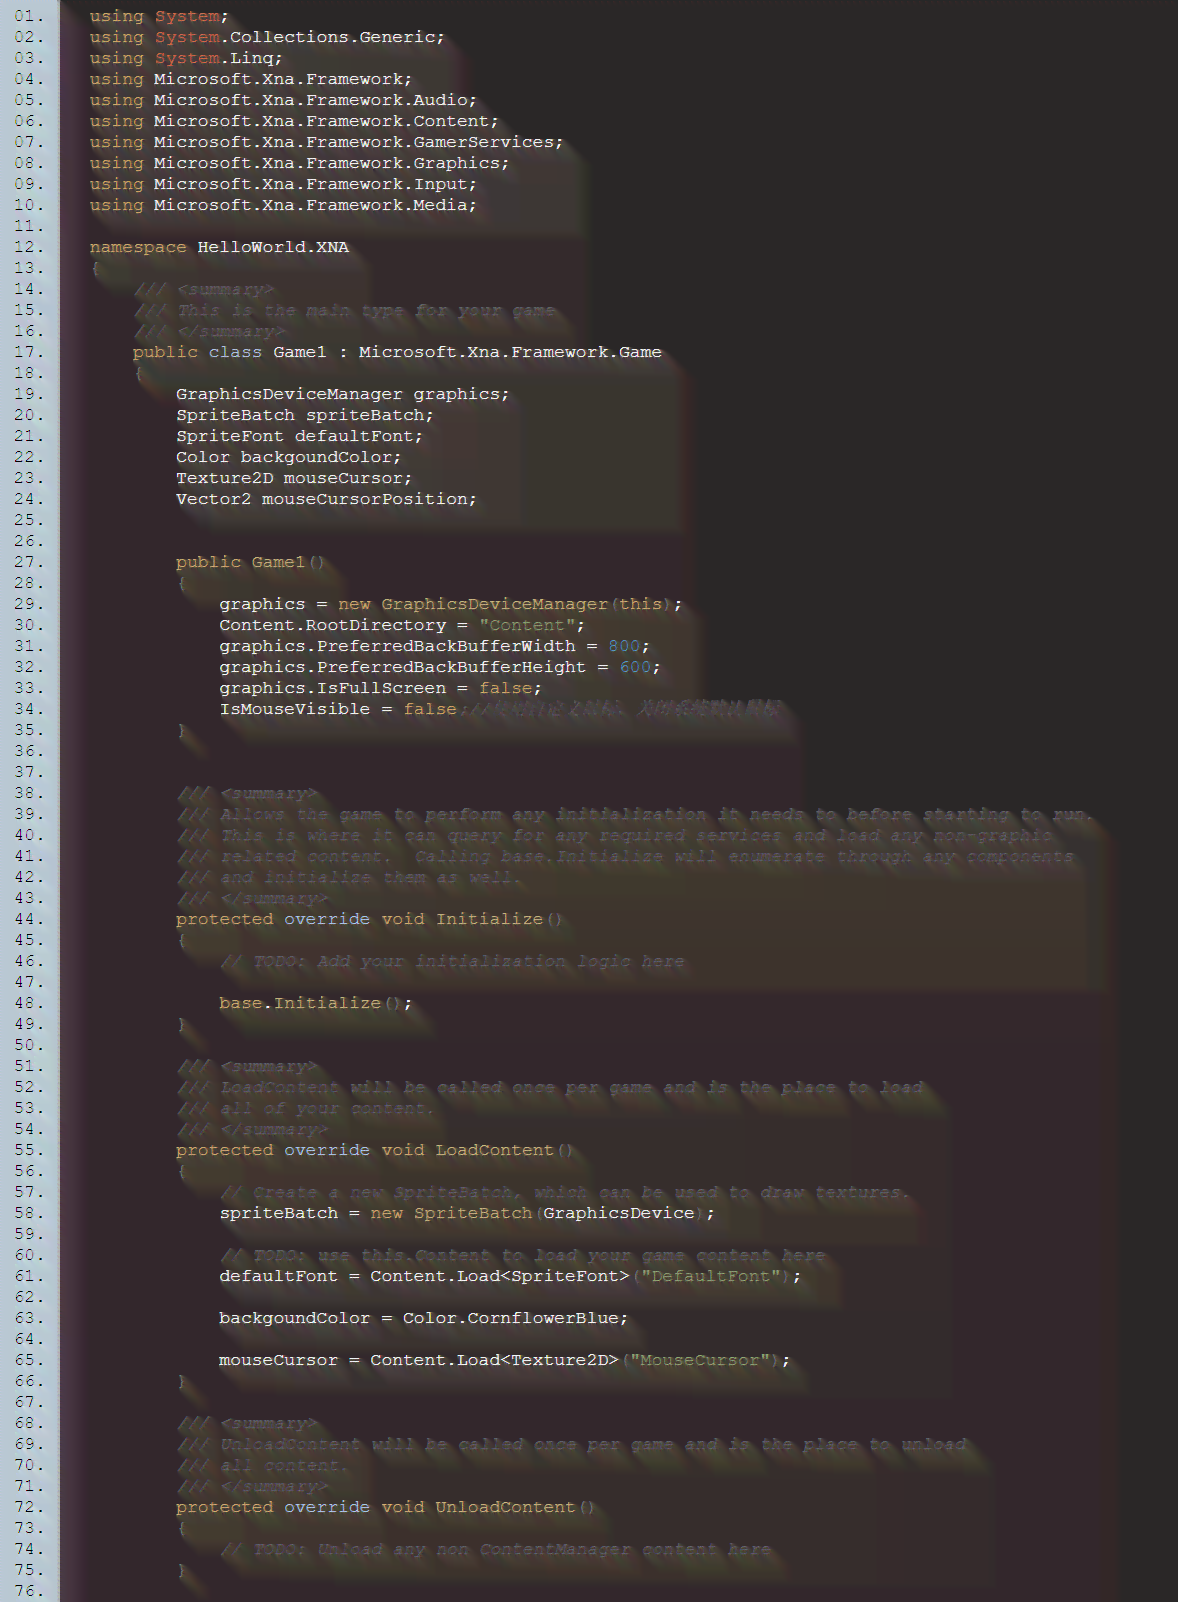1178x1602 pixels.
Task: Click 'base.Initialize();' statement
Action: pos(316,1003)
